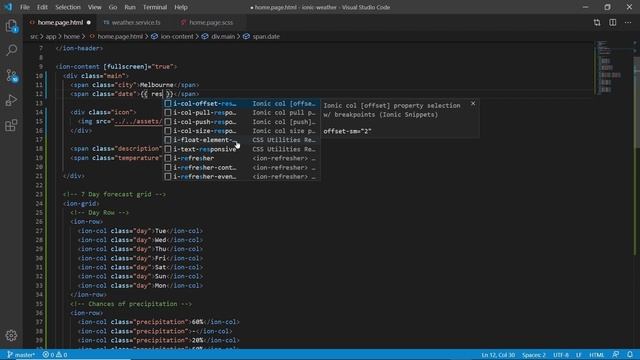Select the i-text-responsive suggestion

click(x=242, y=149)
